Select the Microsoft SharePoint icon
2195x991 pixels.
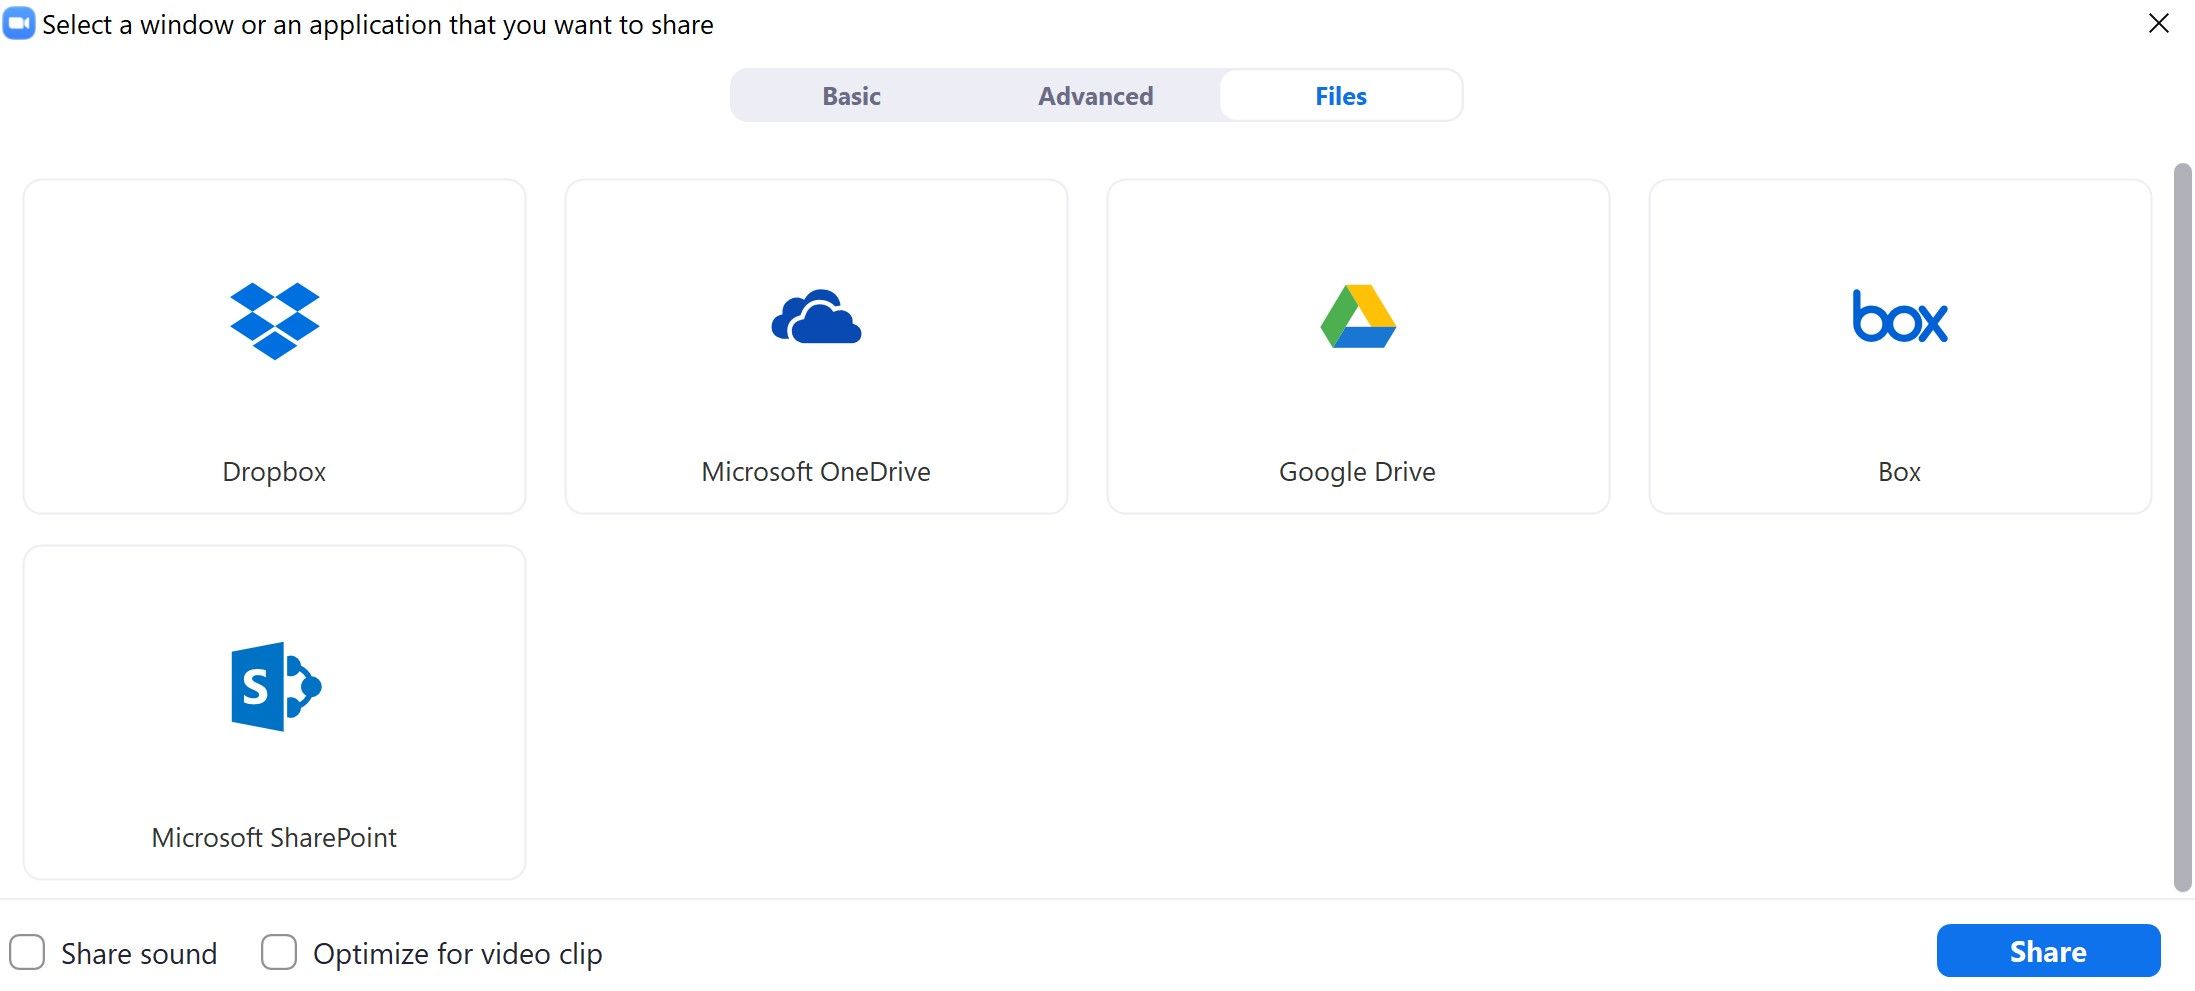[x=274, y=686]
